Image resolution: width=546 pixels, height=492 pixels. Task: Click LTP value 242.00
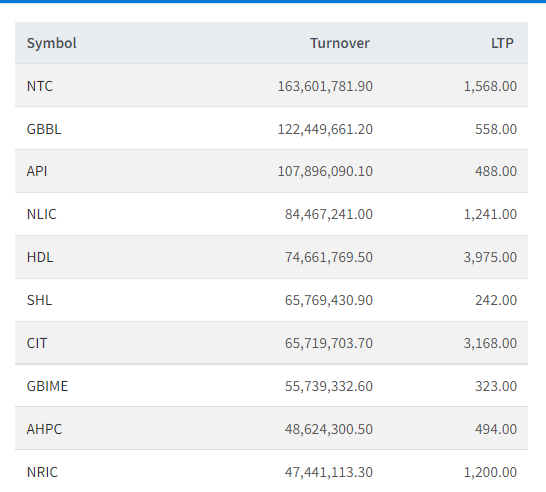tap(496, 300)
